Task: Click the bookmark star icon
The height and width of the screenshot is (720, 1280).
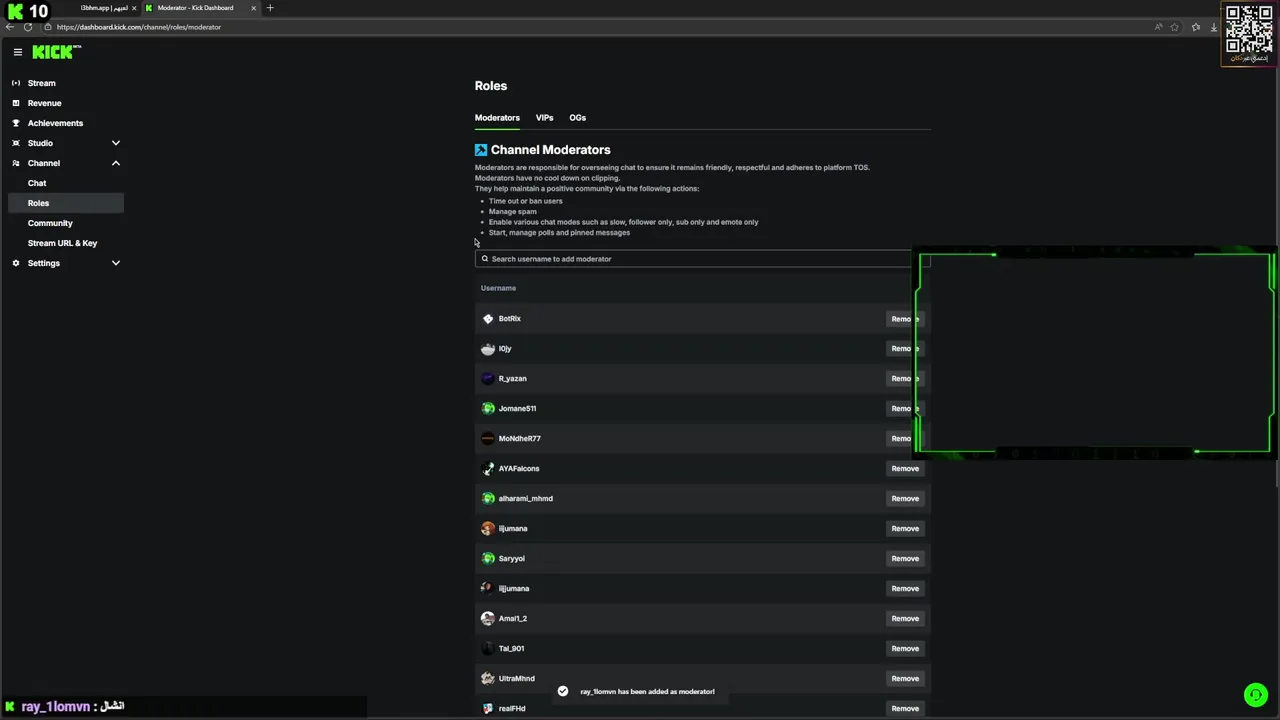Action: pyautogui.click(x=1175, y=27)
